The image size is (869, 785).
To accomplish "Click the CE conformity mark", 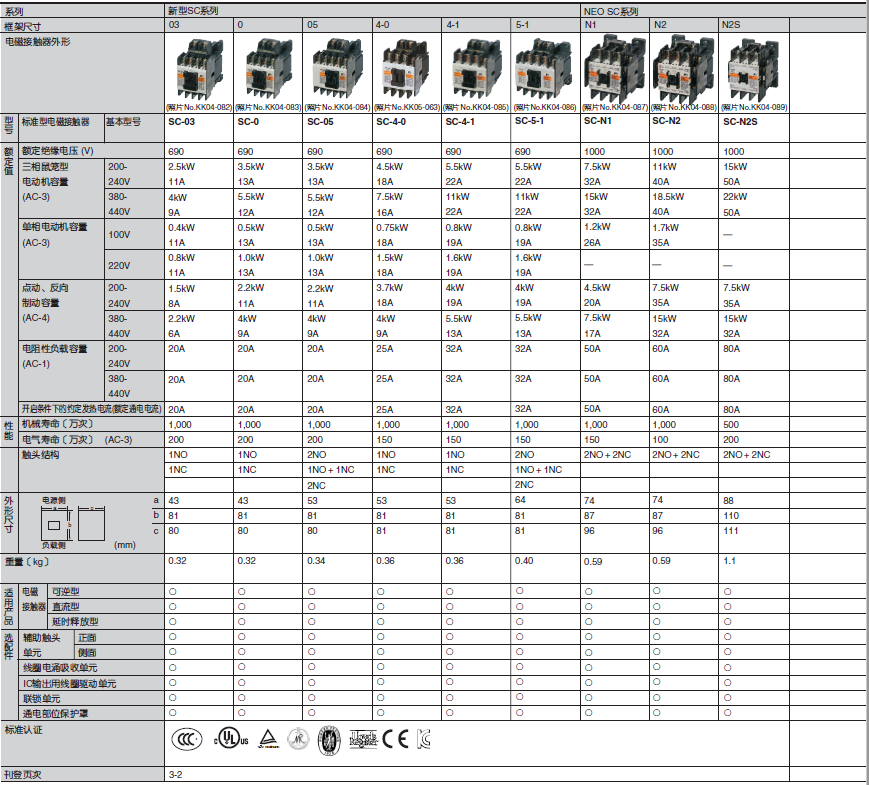I will (396, 739).
